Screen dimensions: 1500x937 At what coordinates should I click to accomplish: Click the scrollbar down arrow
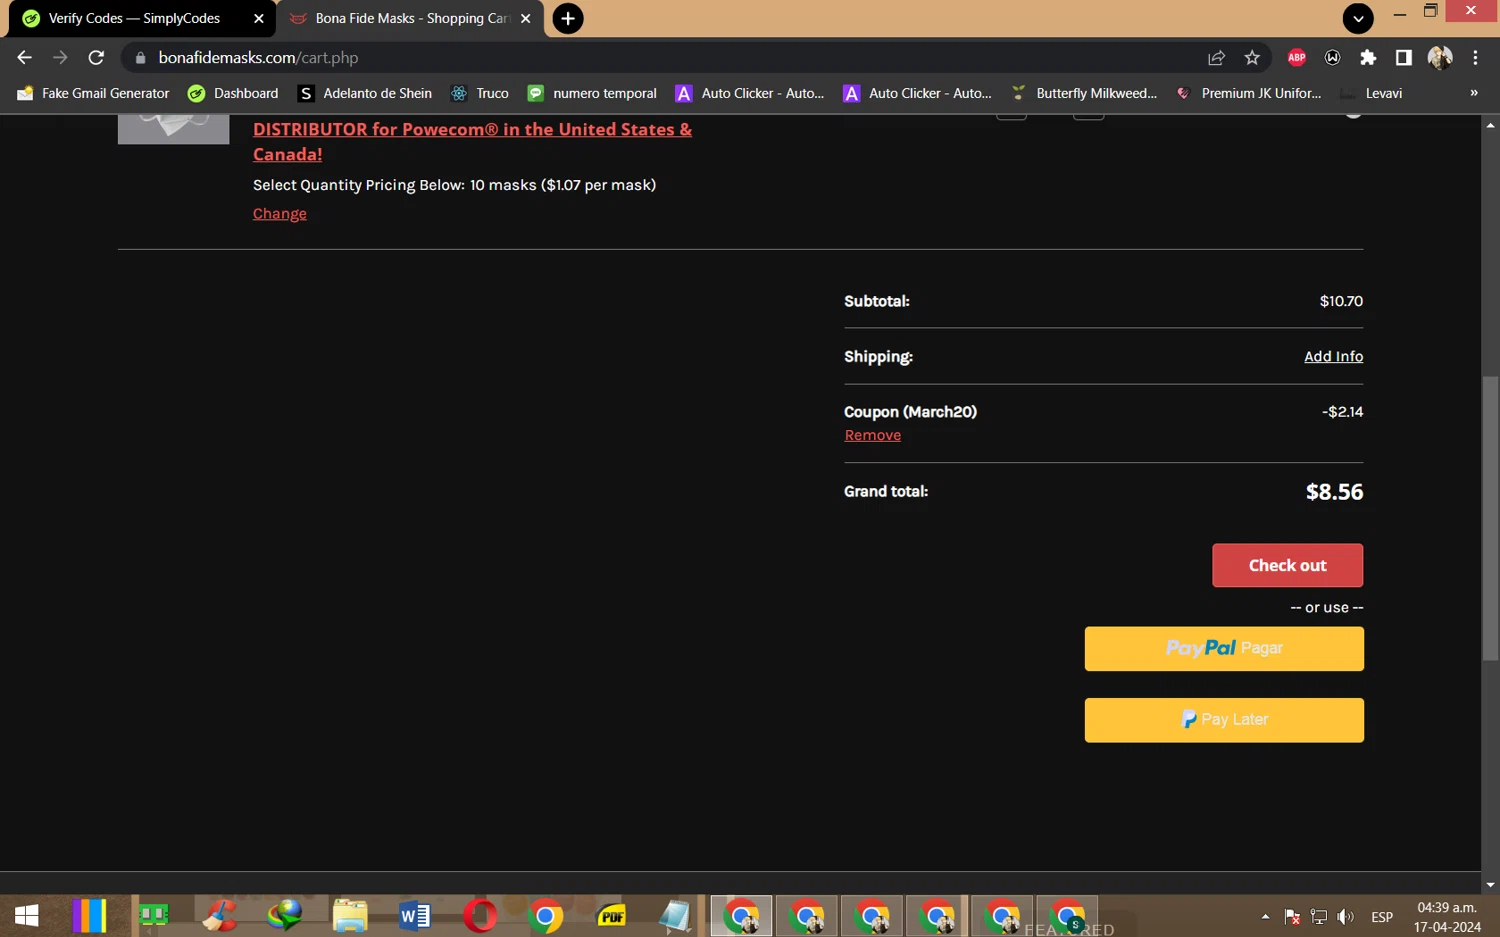(1490, 885)
